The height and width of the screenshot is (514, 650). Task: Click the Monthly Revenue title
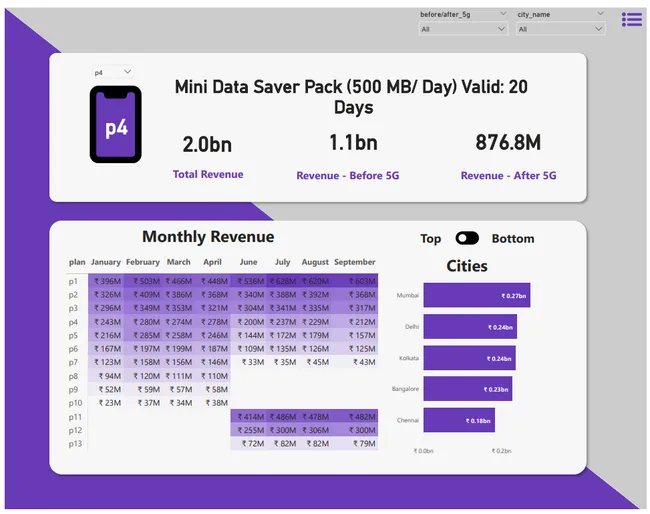tap(208, 237)
